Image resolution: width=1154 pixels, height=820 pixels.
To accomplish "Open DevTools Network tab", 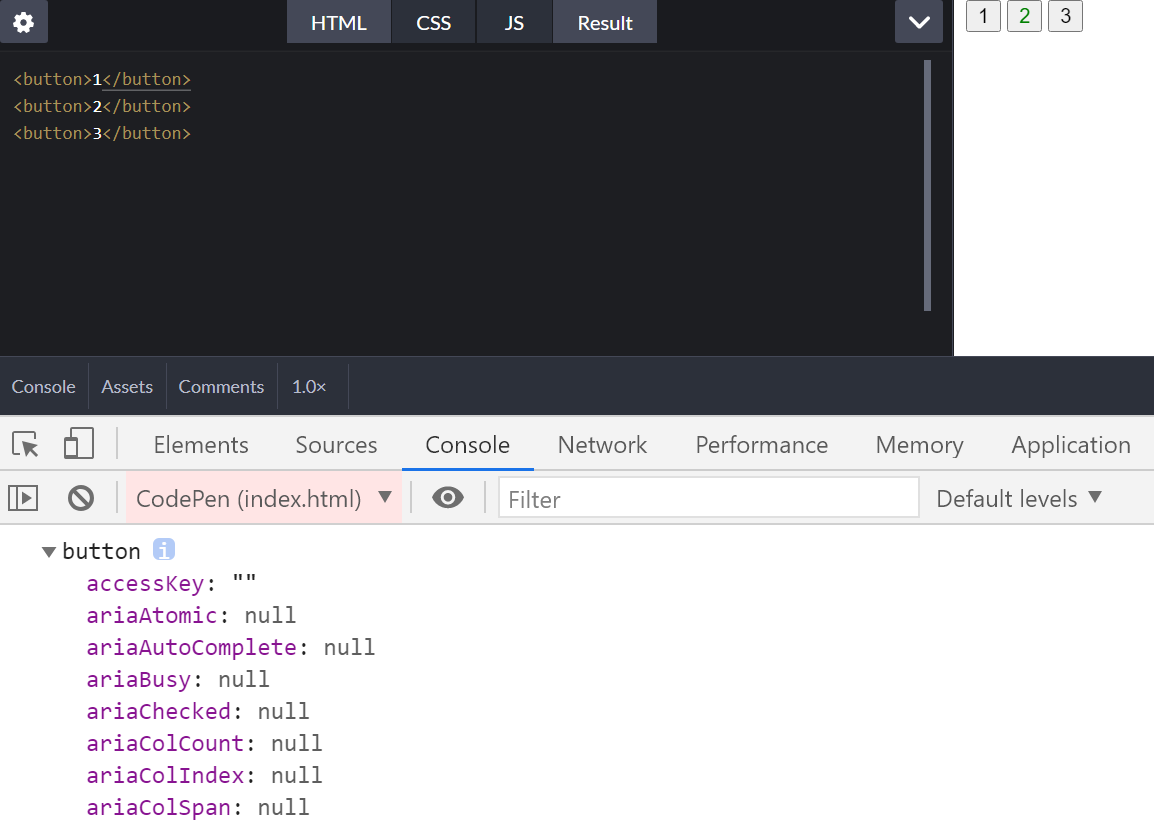I will 602,445.
